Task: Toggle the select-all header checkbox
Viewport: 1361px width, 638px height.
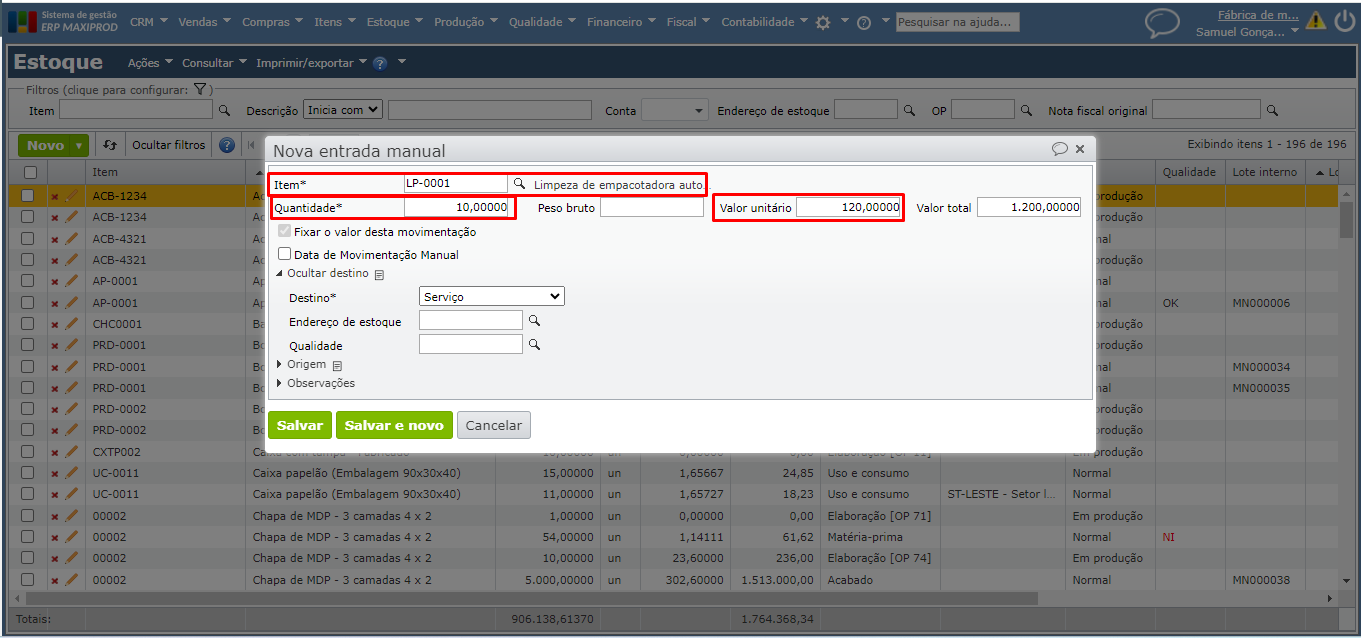Action: click(x=29, y=173)
